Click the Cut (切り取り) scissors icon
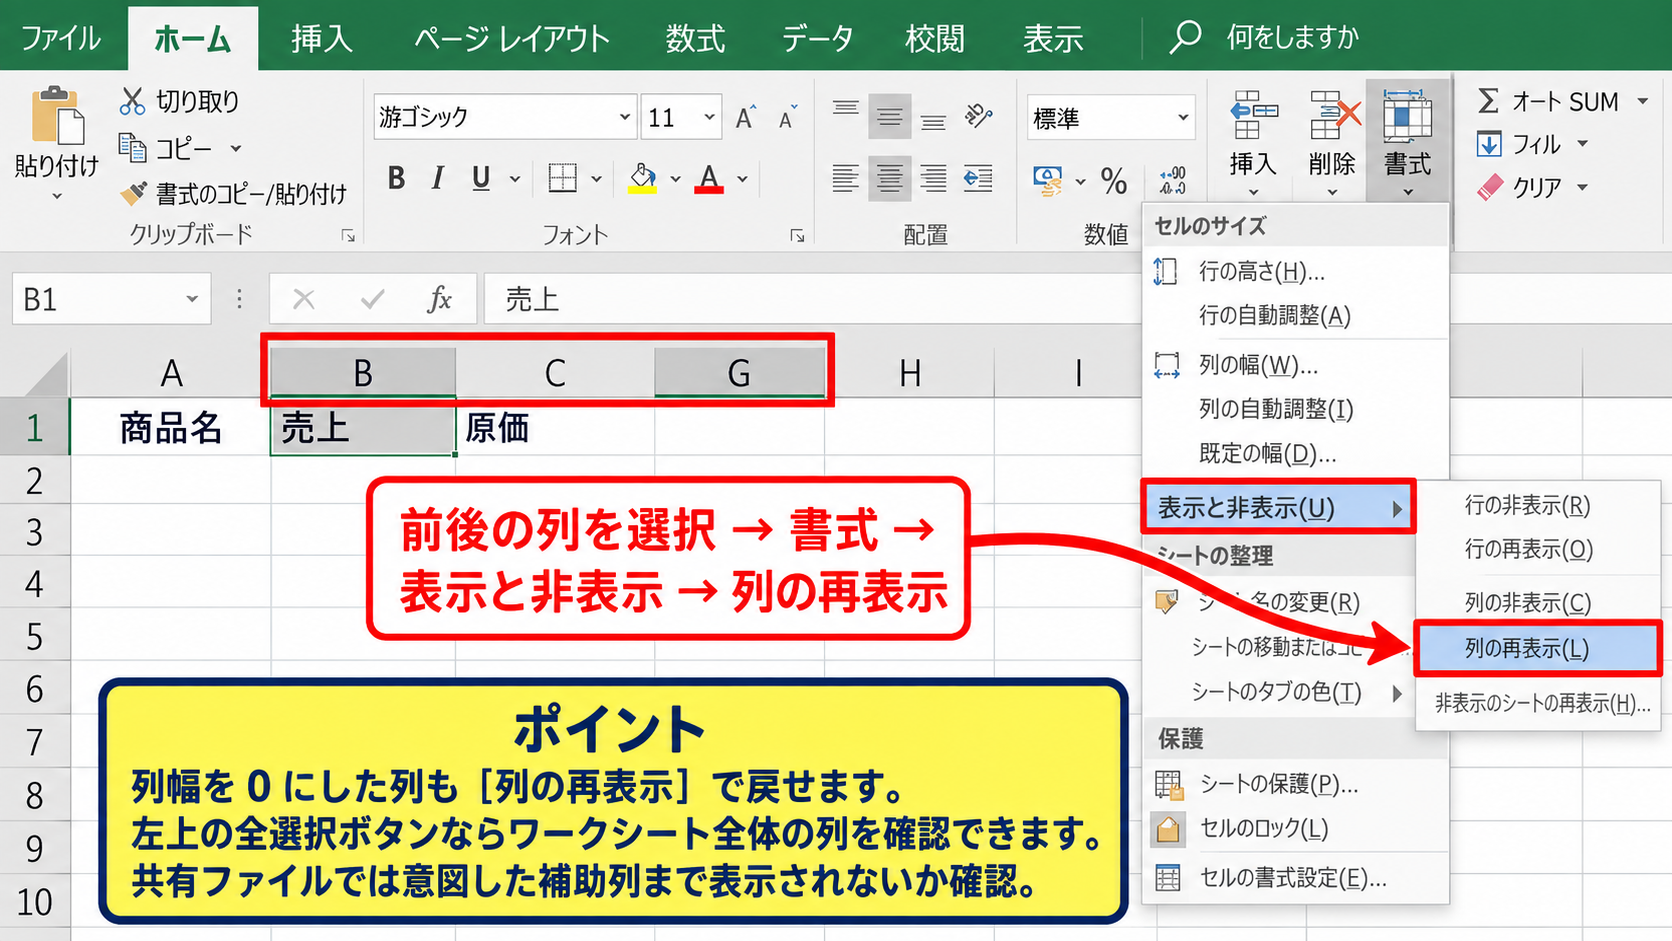The height and width of the screenshot is (941, 1672). pyautogui.click(x=132, y=101)
